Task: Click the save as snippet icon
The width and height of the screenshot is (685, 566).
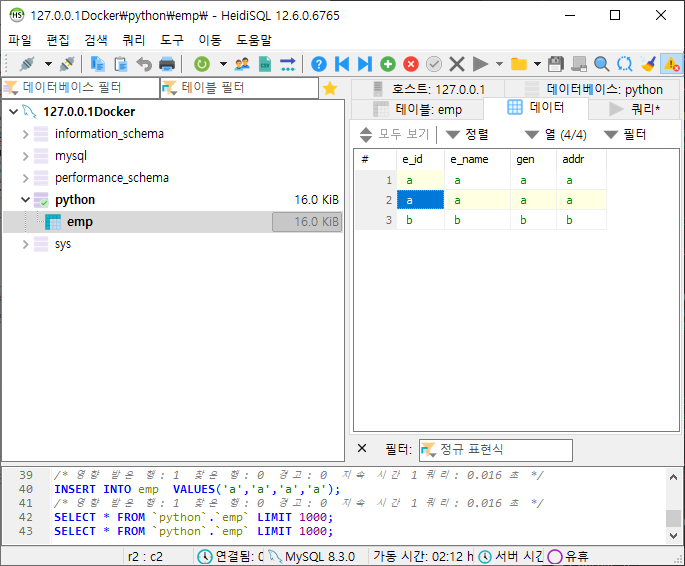Action: pyautogui.click(x=579, y=64)
